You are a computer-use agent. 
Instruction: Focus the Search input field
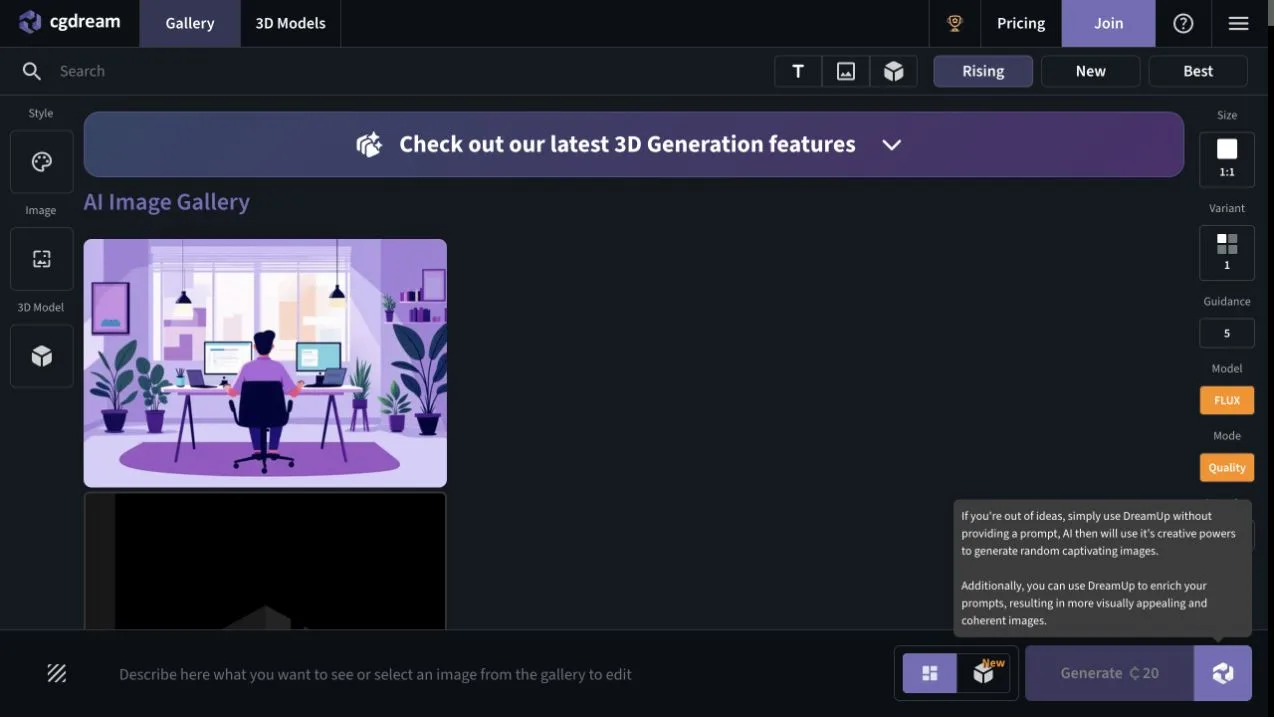[400, 71]
